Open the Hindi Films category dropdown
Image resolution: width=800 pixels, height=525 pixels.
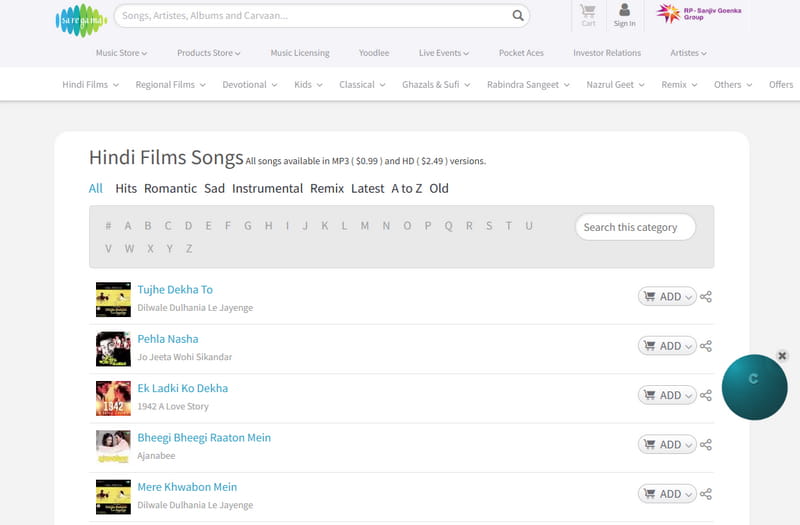point(90,85)
